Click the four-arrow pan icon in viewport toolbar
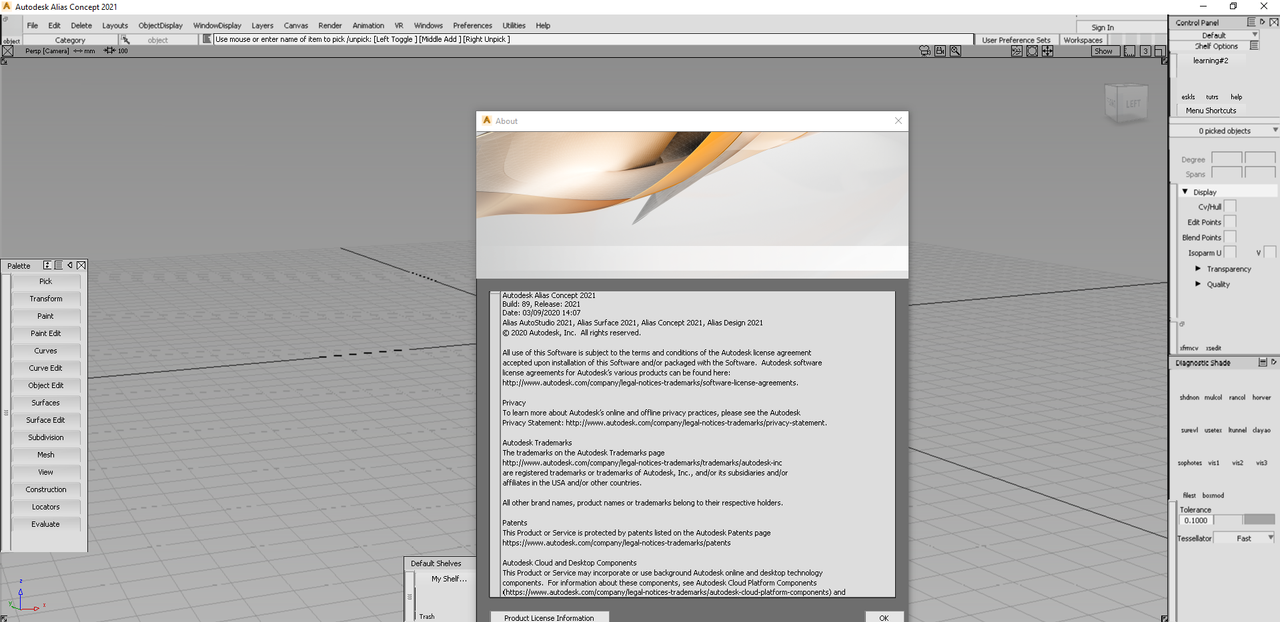Image resolution: width=1280 pixels, height=622 pixels. 1047,50
